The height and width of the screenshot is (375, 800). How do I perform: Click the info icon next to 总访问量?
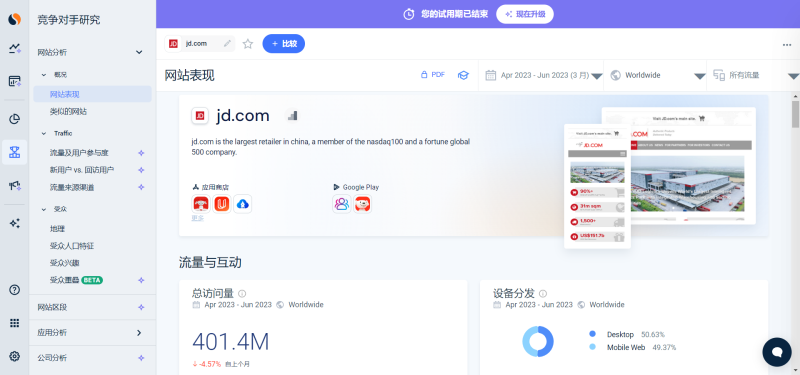[x=242, y=293]
